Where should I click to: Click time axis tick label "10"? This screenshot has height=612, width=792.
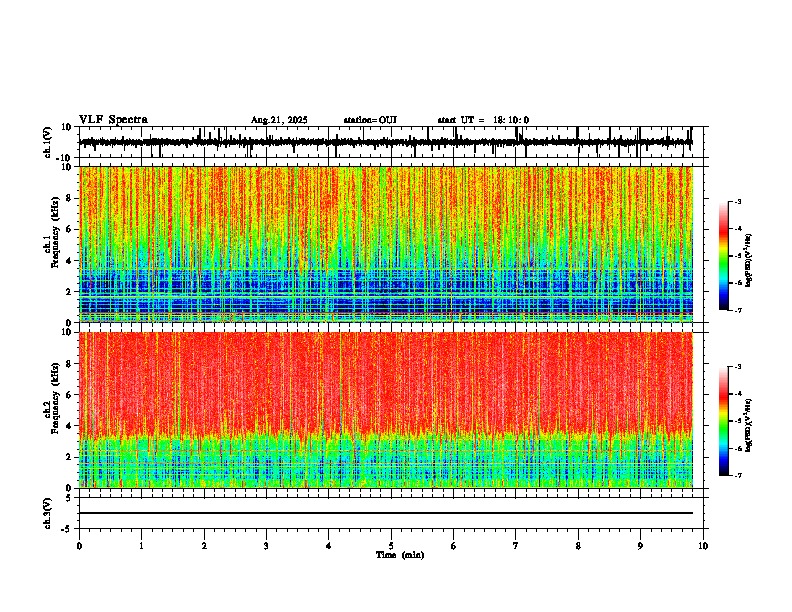703,546
